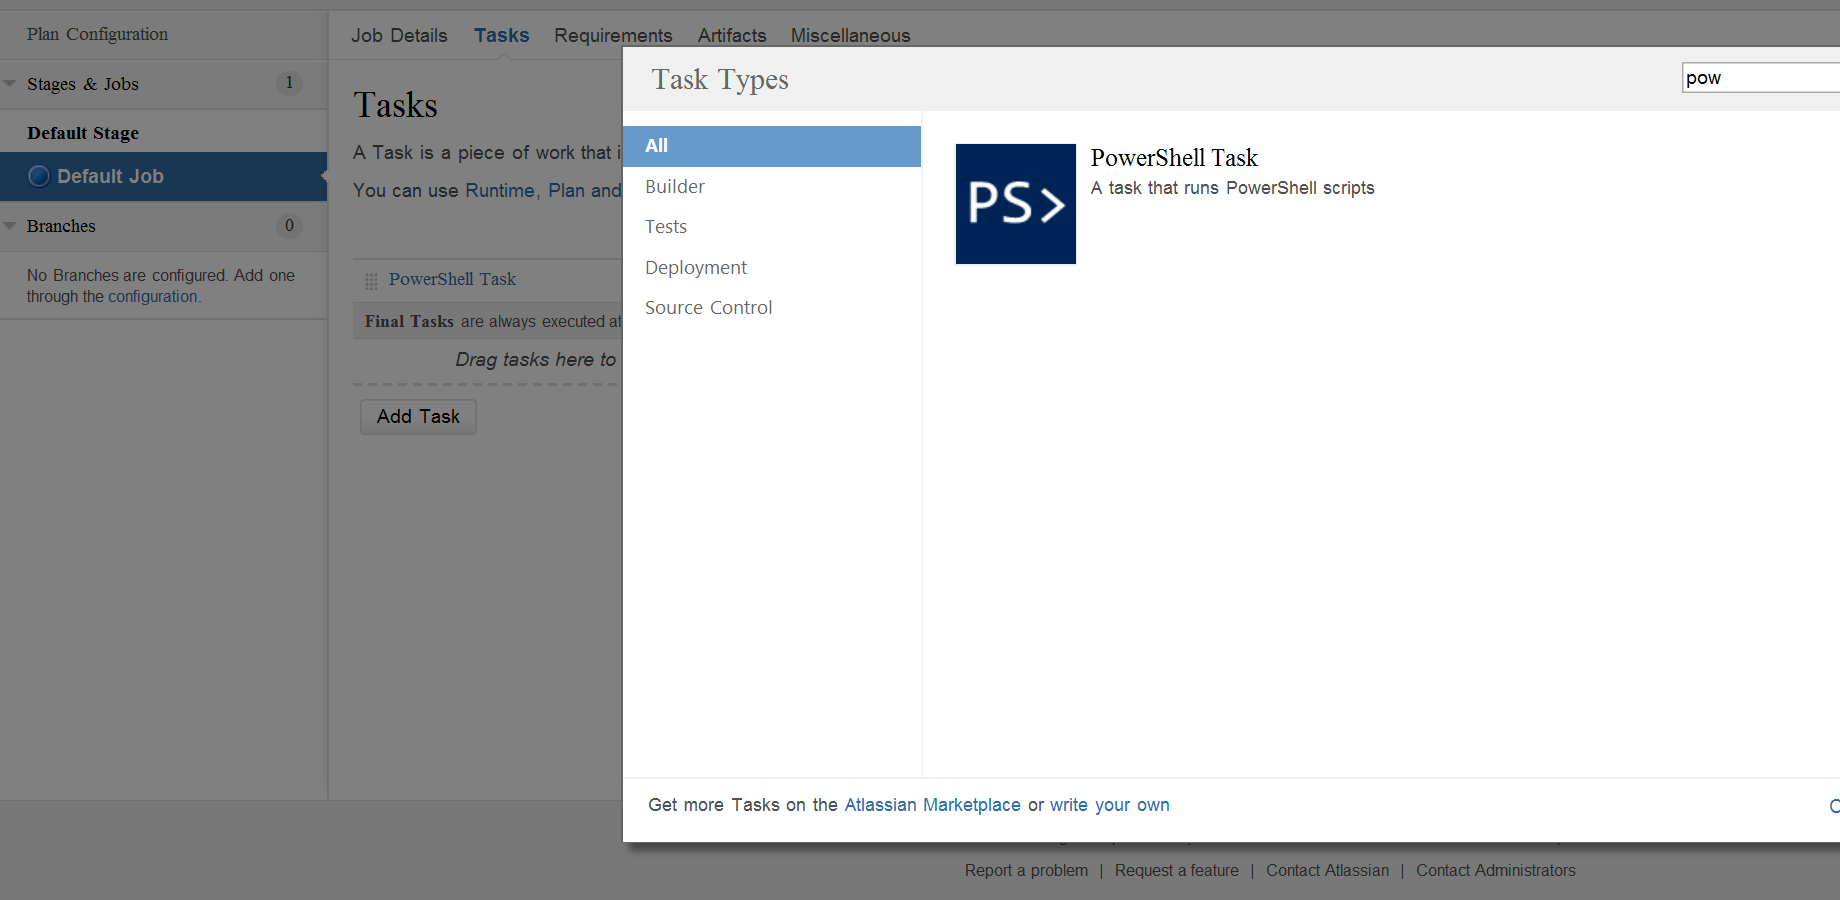Click the 'Drag tasks here' placeholder text

(x=536, y=360)
